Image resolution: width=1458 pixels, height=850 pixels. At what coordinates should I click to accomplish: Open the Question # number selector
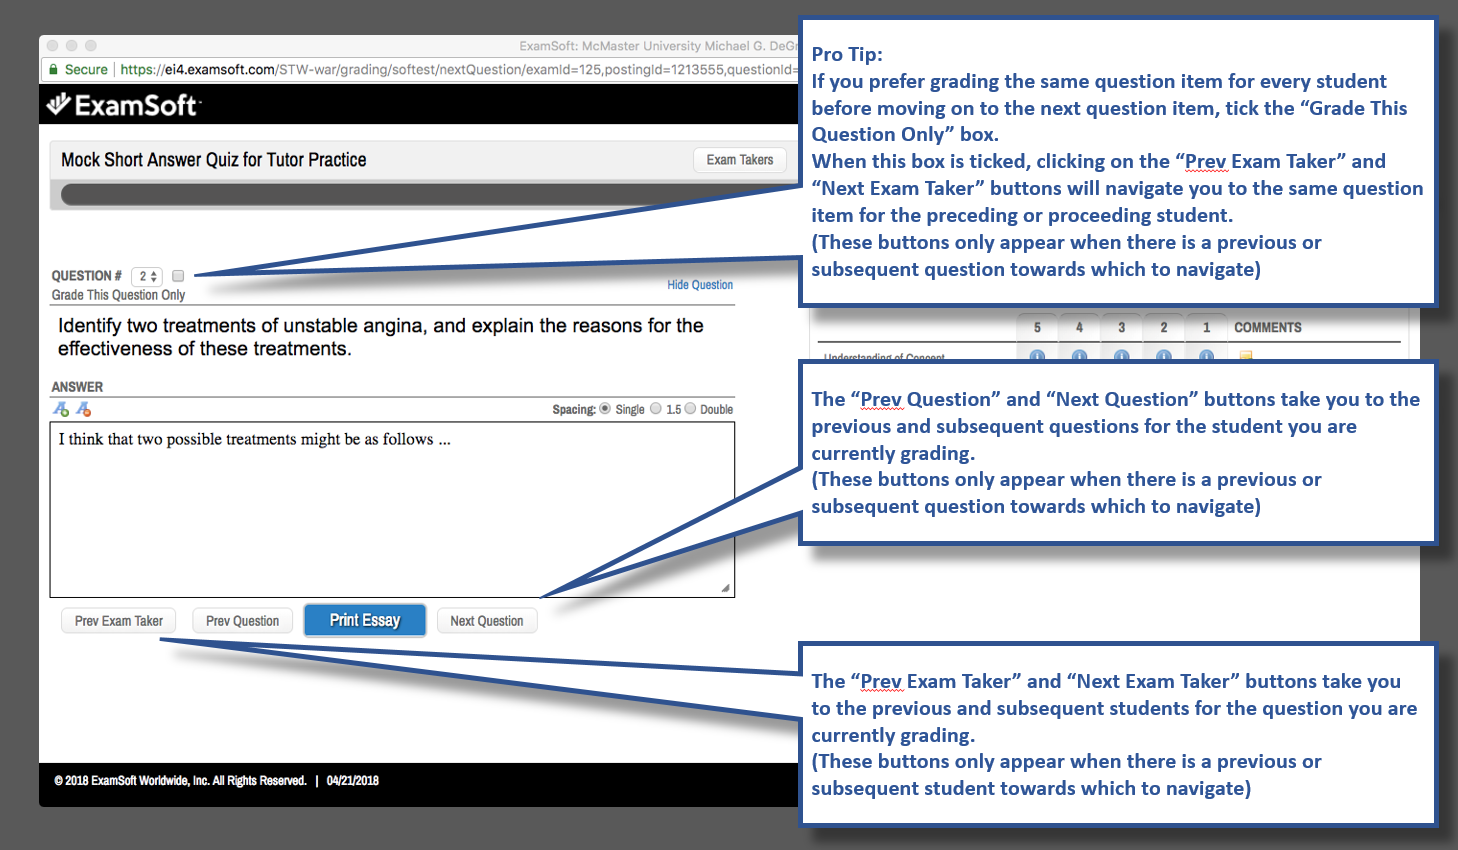[x=147, y=276]
